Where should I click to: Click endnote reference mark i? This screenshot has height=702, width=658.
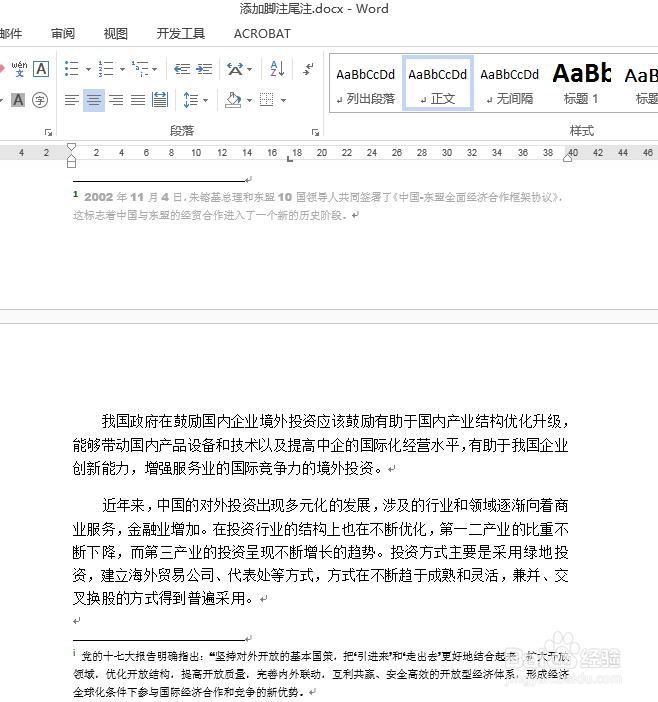tap(74, 653)
